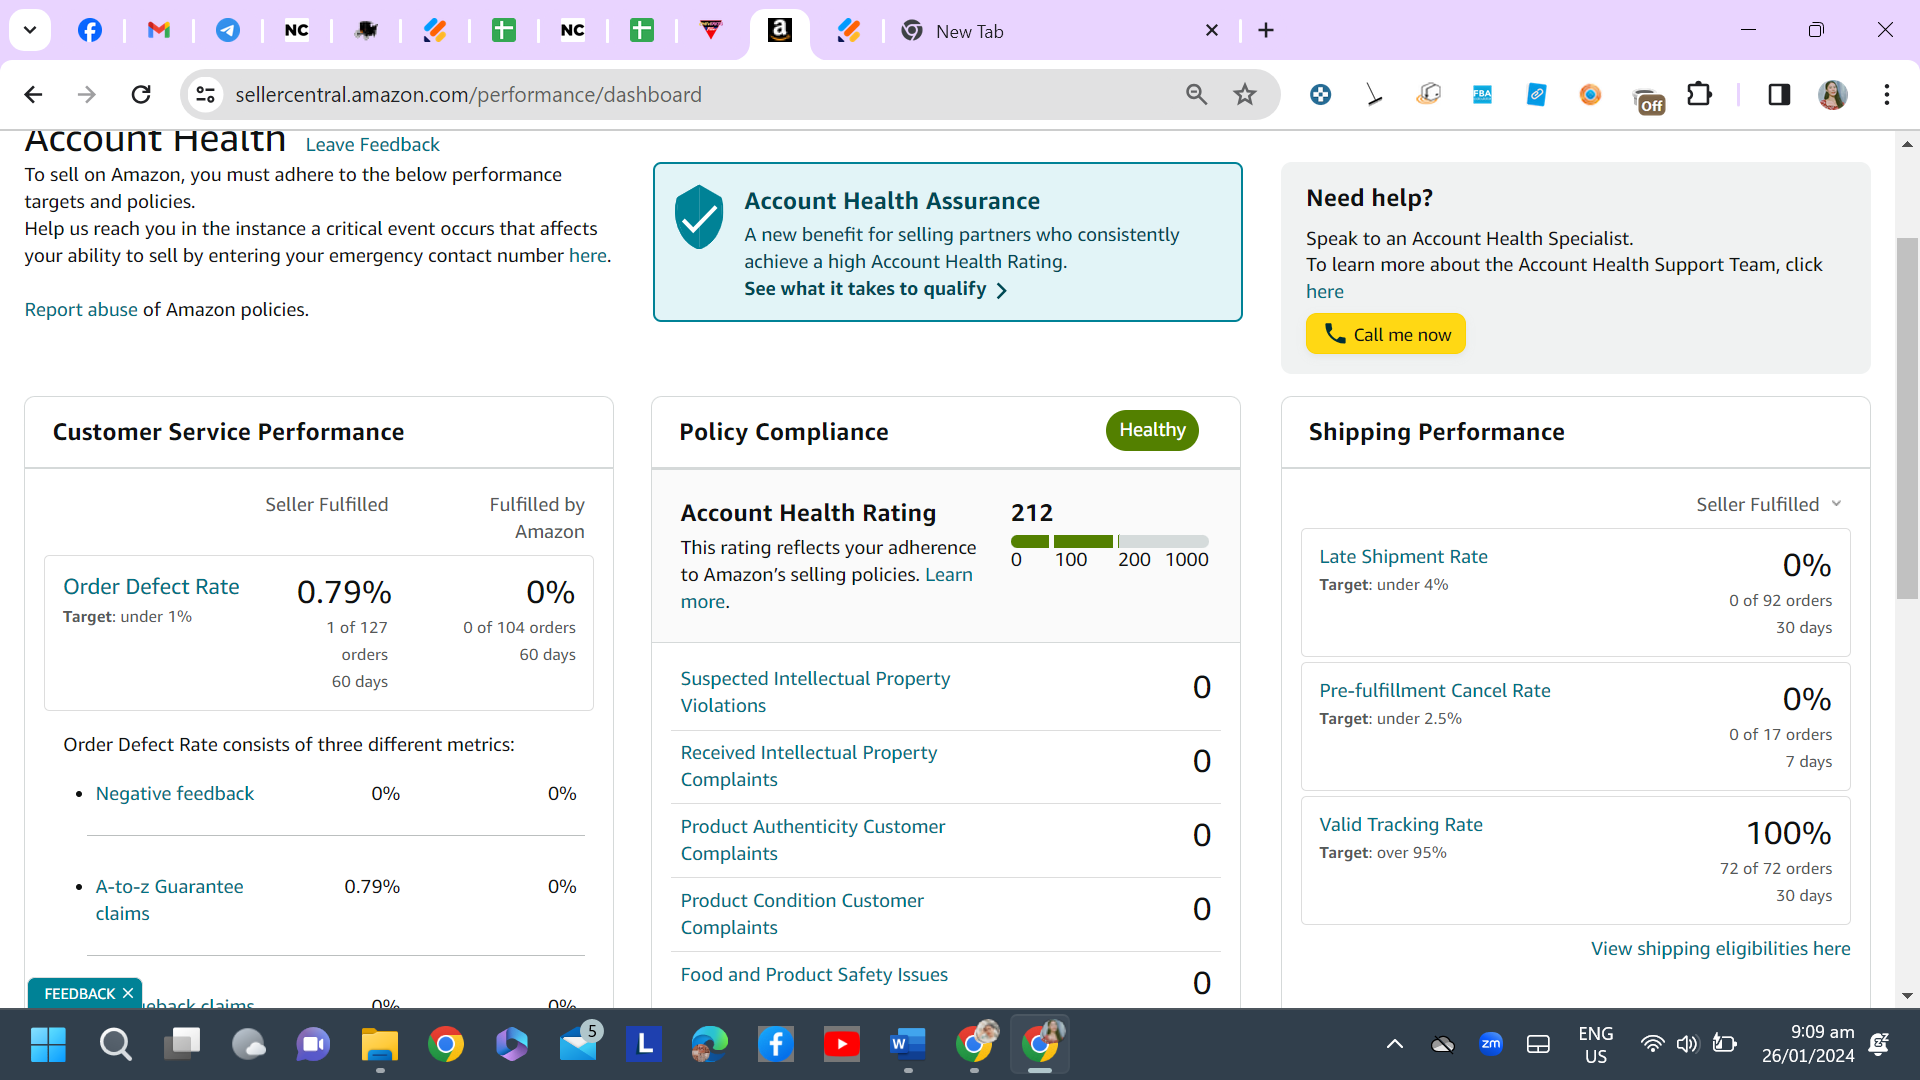Switch to the Gmail browser tab
1920x1080 pixels.
point(159,30)
